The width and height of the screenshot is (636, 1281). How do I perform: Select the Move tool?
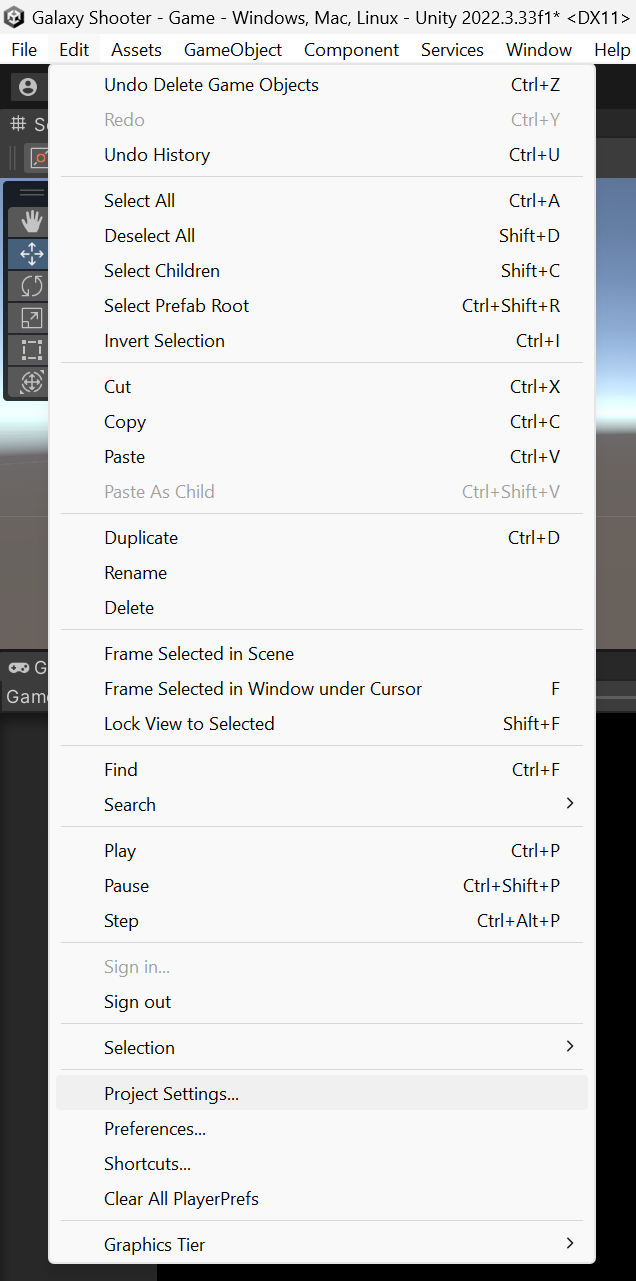pos(31,254)
